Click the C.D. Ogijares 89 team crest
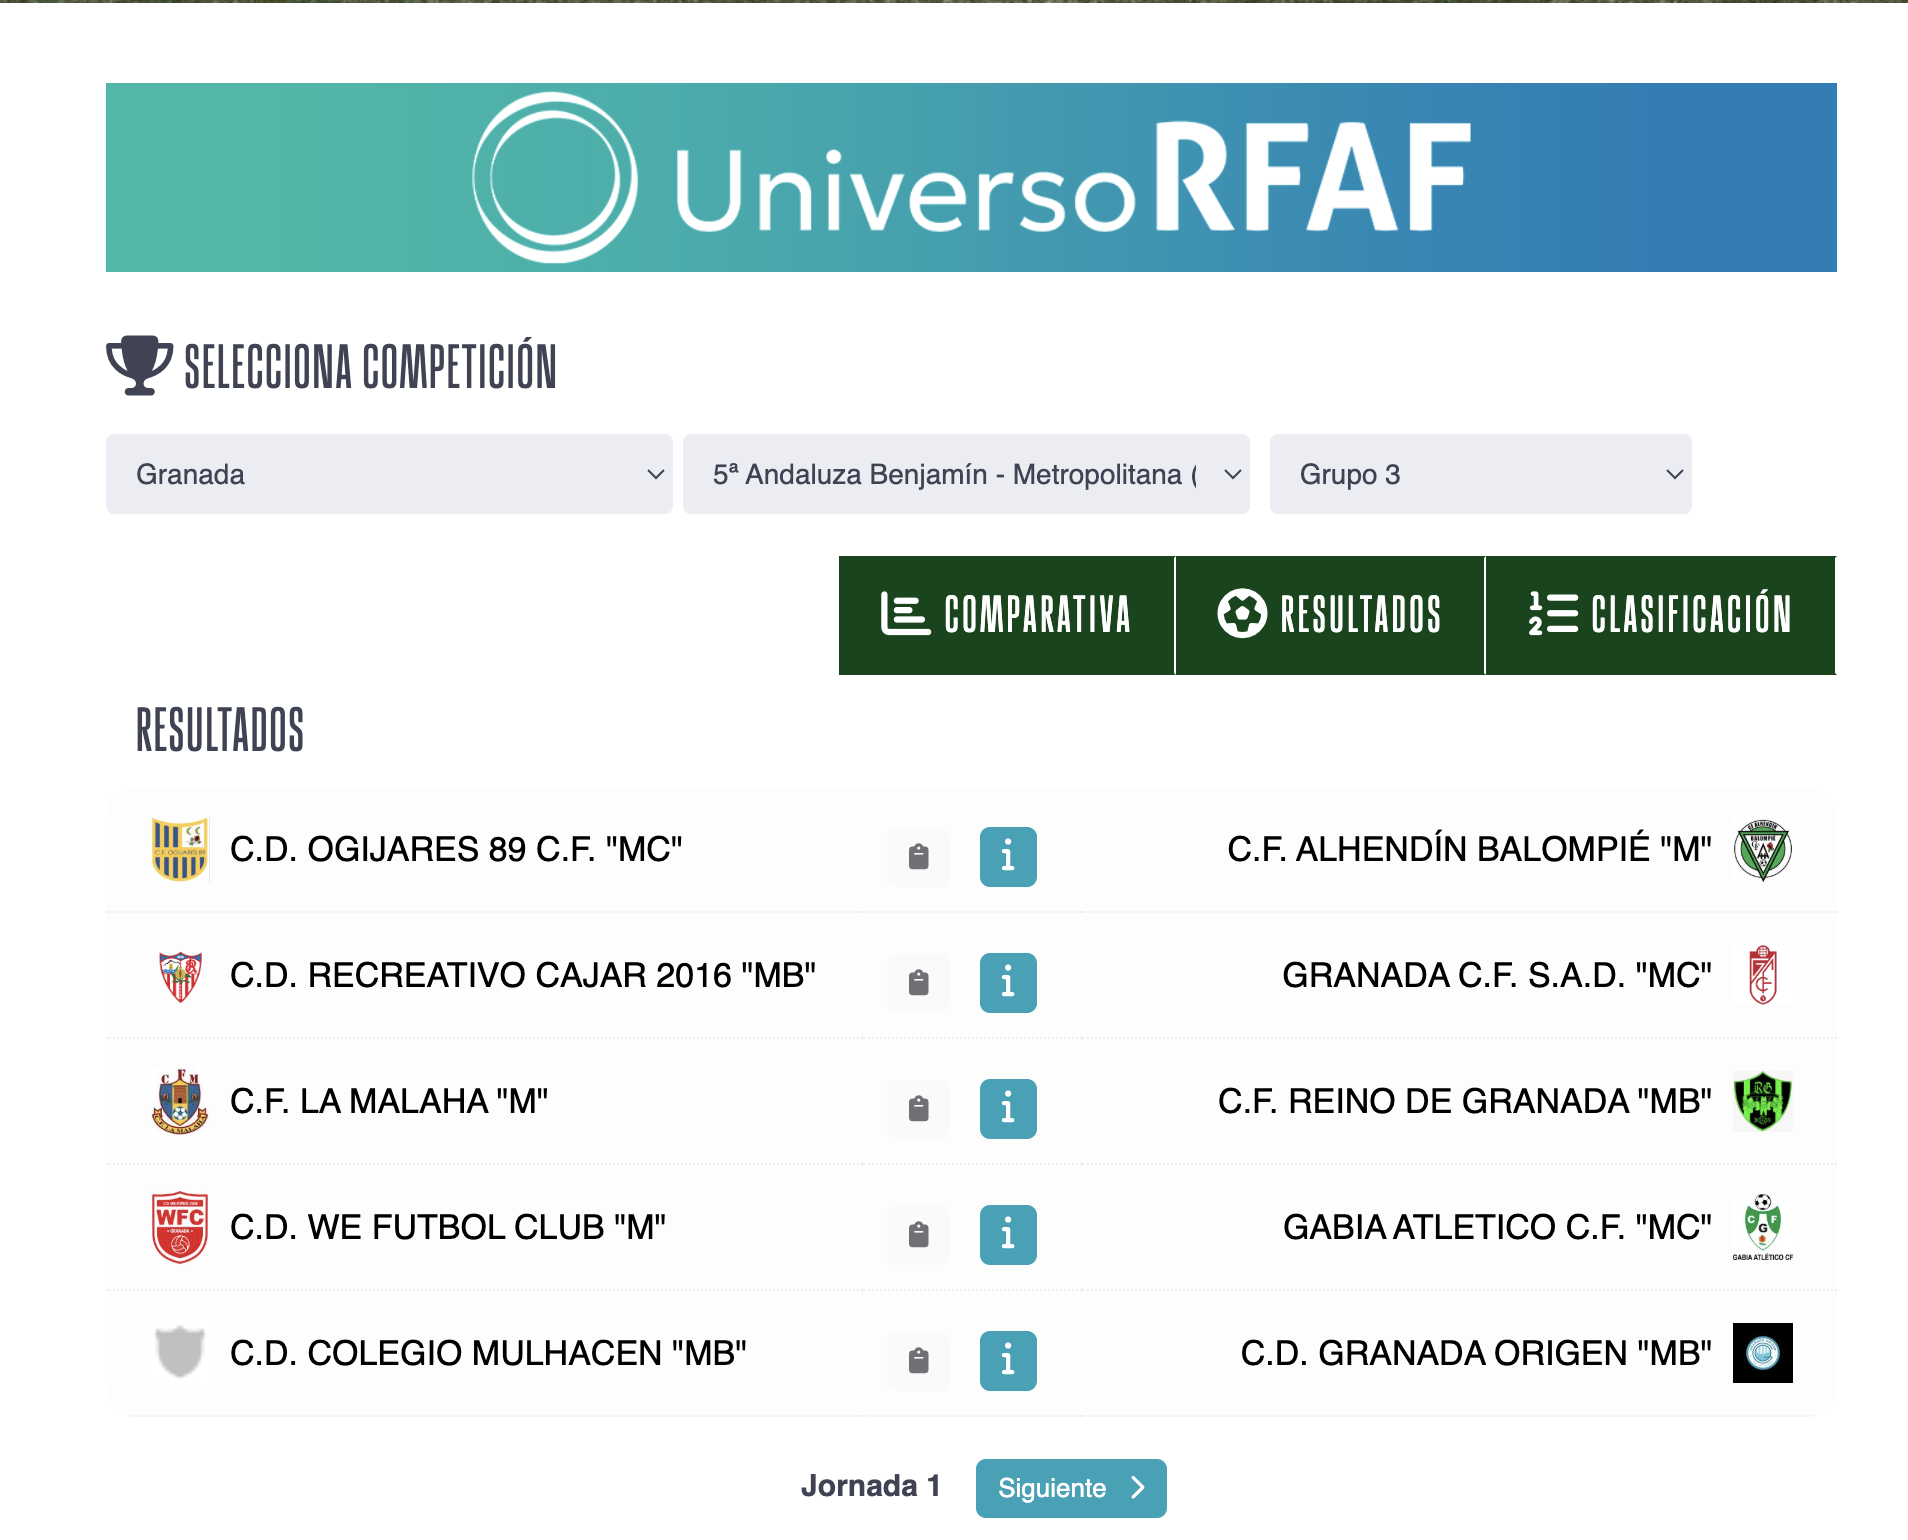 pyautogui.click(x=180, y=849)
